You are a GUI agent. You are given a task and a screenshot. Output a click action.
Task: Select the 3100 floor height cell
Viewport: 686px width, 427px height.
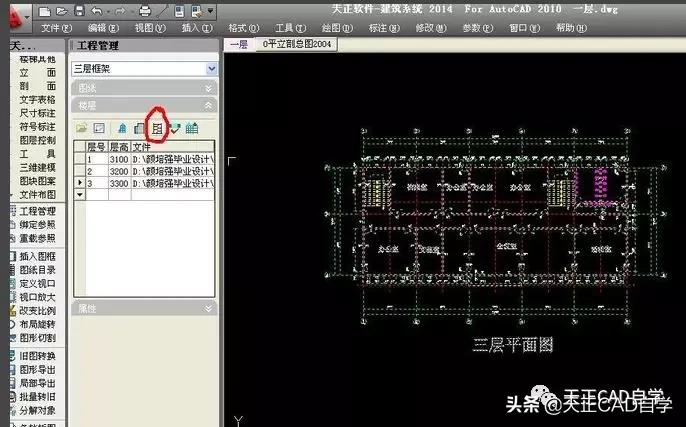pos(119,159)
